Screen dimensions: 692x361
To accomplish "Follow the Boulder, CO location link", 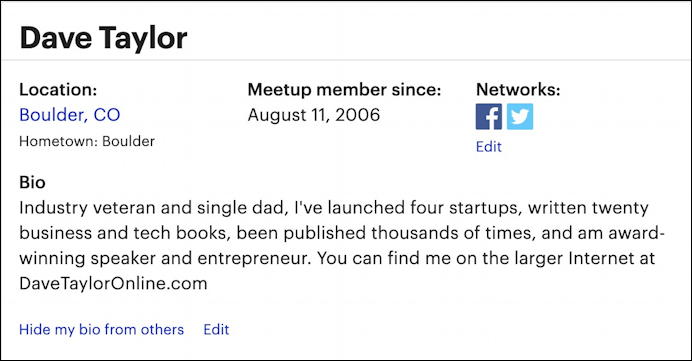I will [x=70, y=115].
